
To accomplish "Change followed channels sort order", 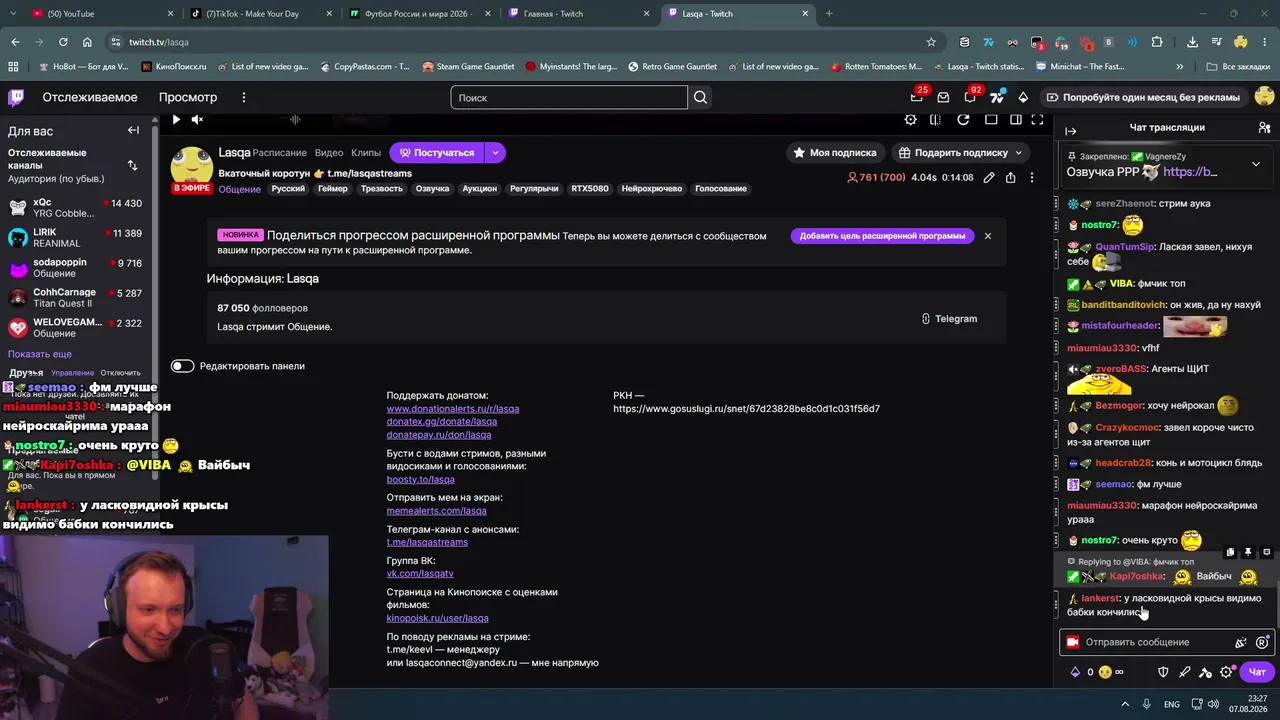I will [x=132, y=165].
